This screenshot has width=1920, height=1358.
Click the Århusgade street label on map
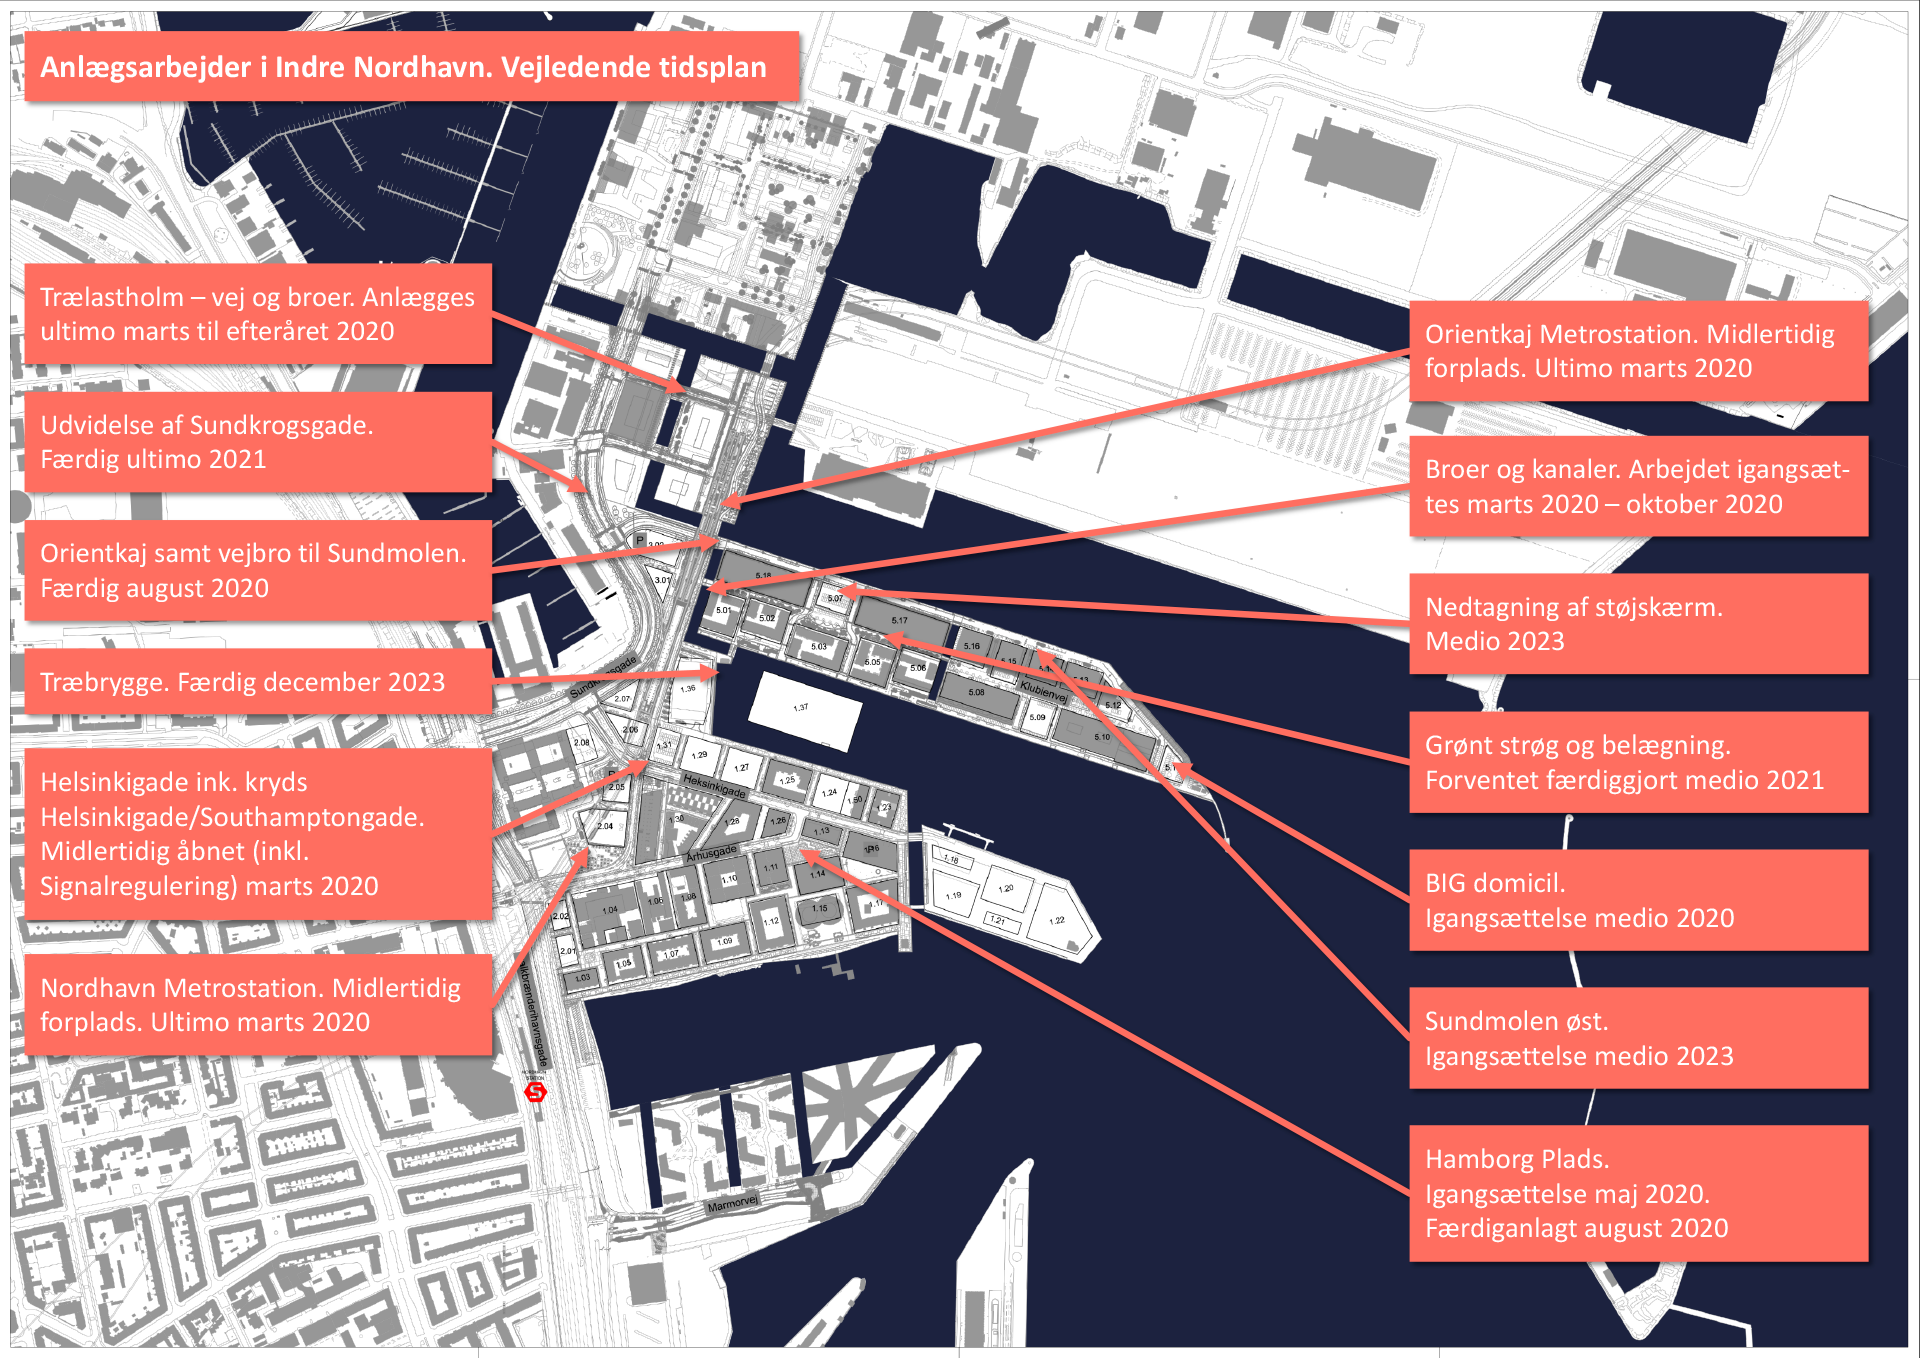point(711,854)
